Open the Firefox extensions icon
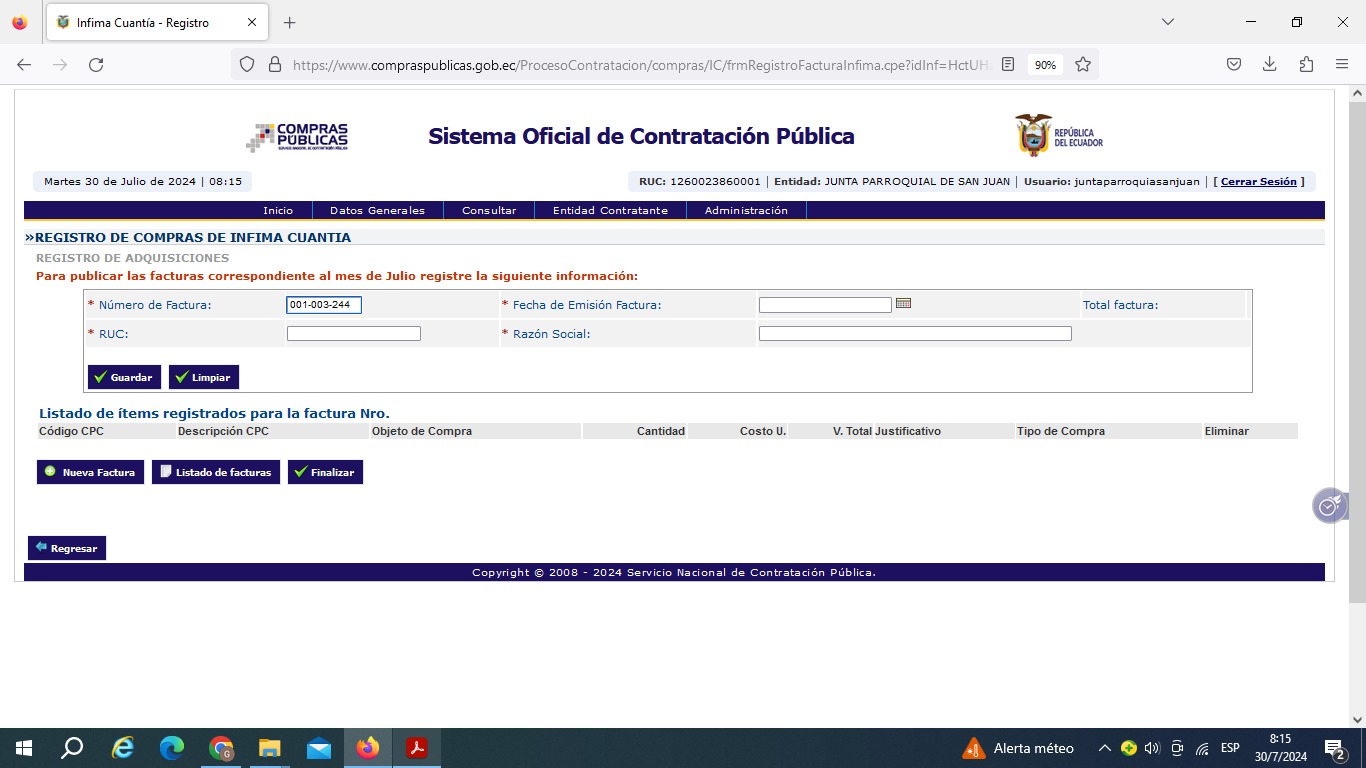The width and height of the screenshot is (1366, 768). pyautogui.click(x=1306, y=65)
